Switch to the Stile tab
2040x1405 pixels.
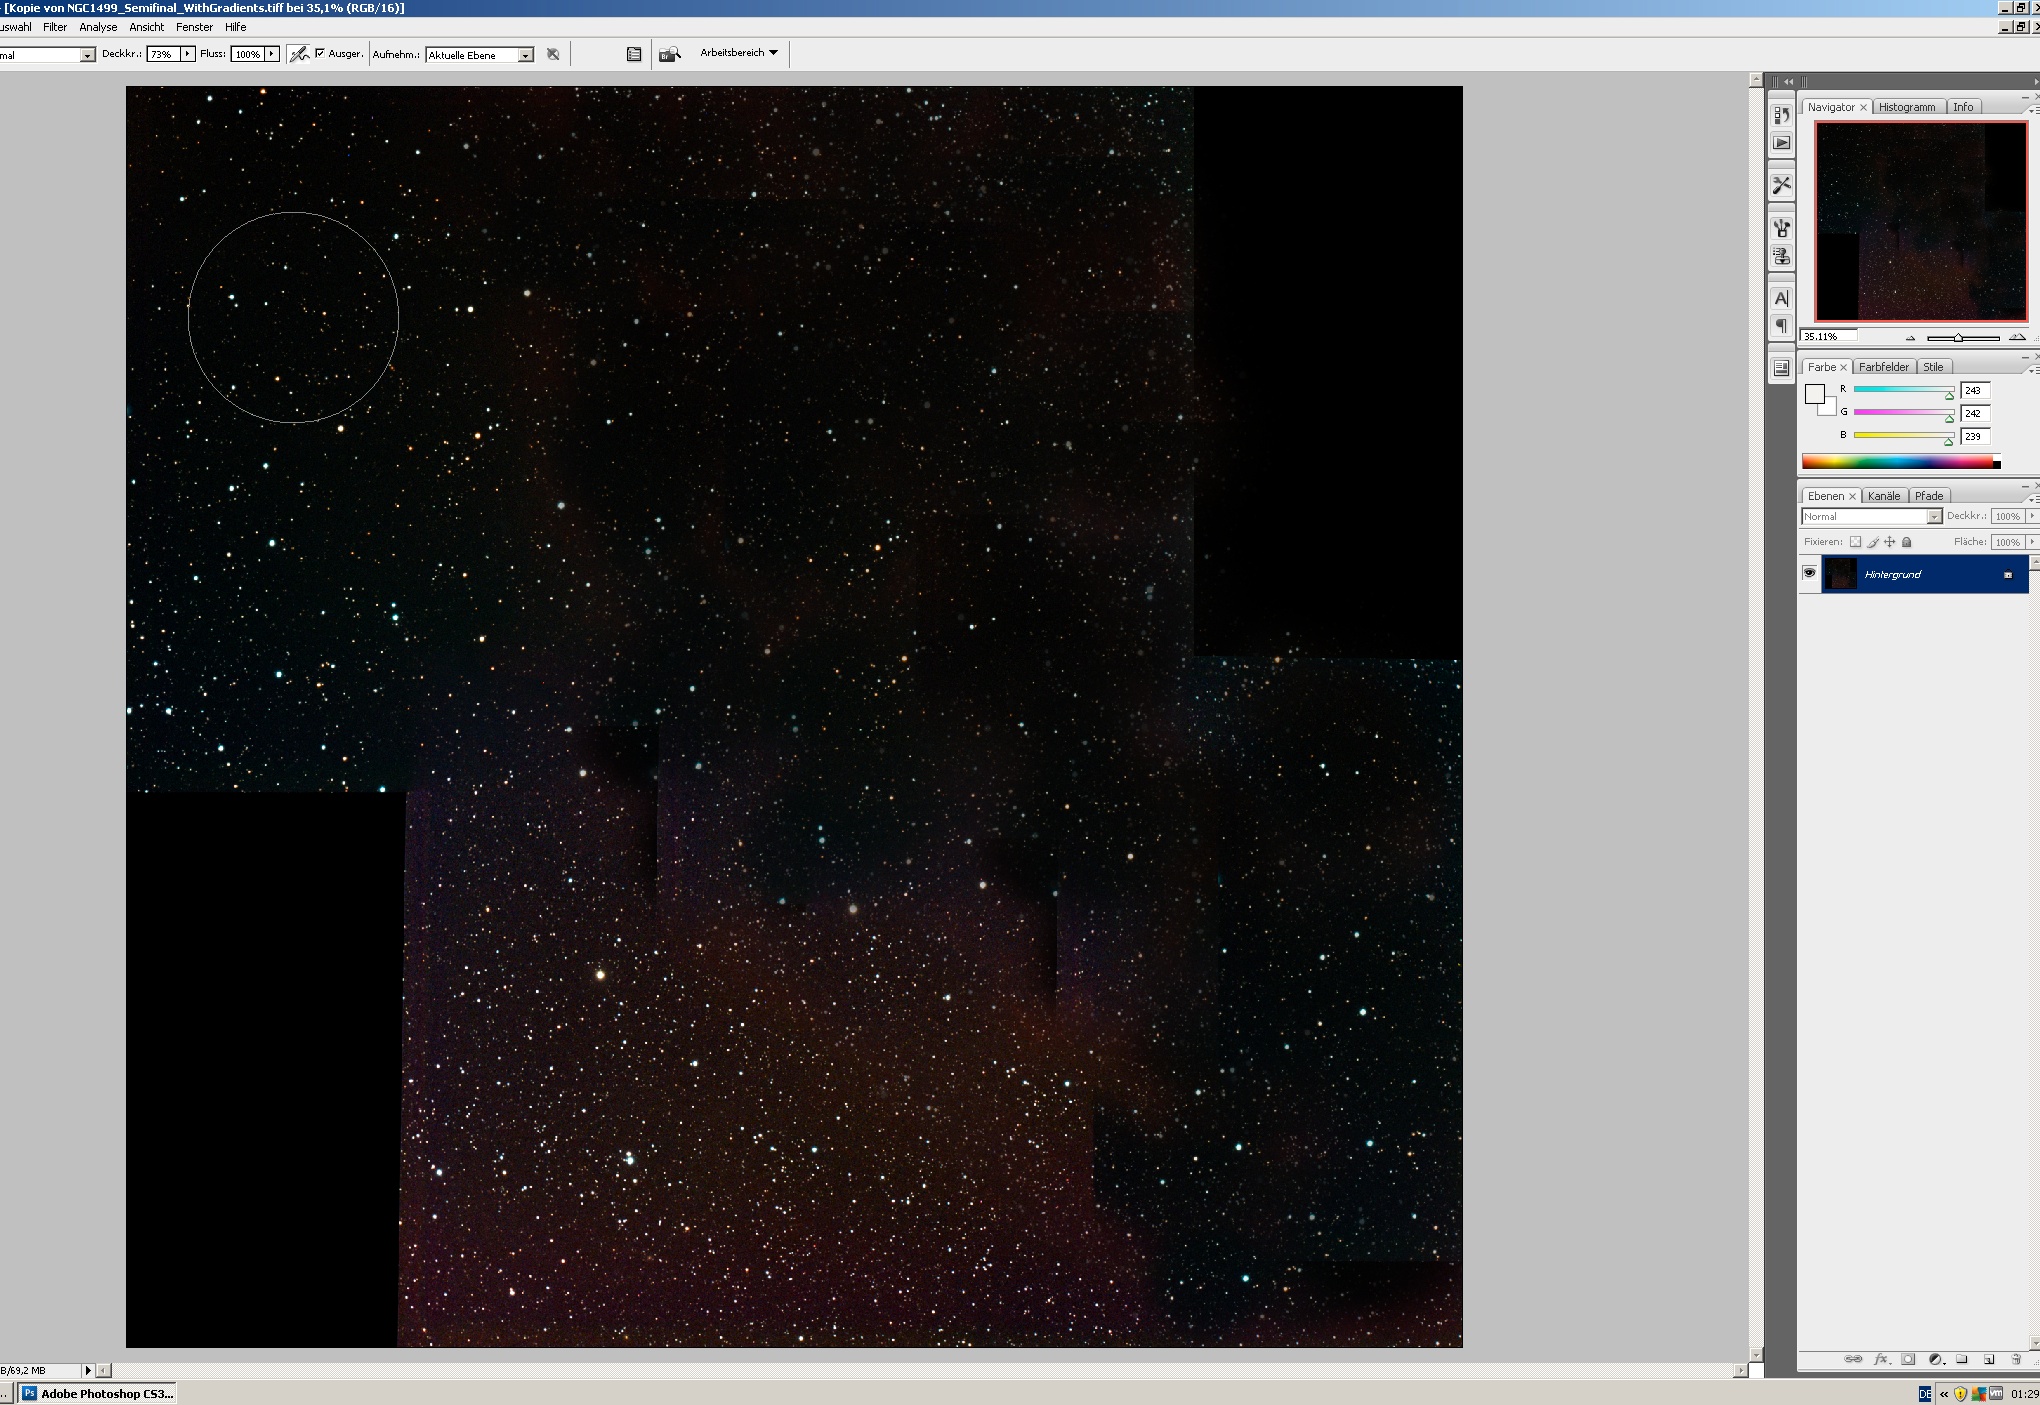[x=1933, y=367]
